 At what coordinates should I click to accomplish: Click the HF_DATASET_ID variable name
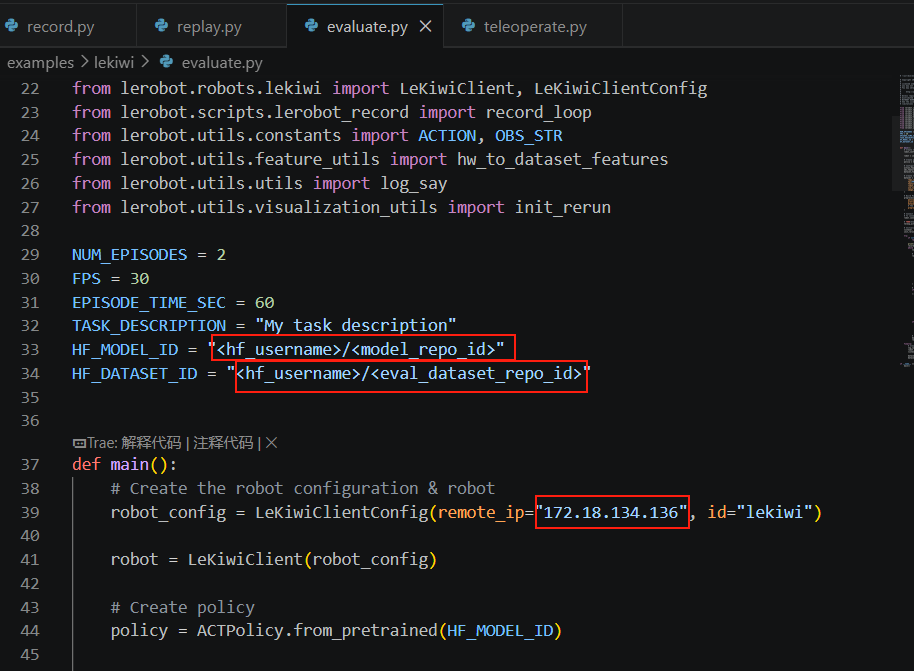[x=135, y=373]
